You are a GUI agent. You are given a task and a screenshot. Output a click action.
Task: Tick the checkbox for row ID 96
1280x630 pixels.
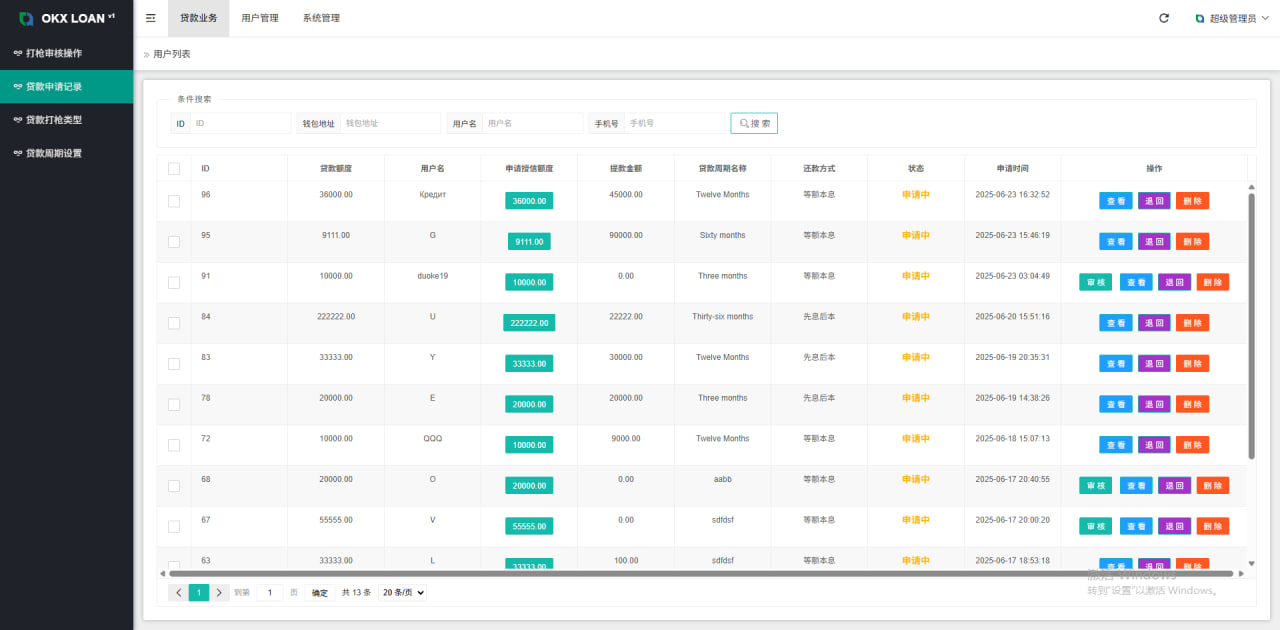coord(174,201)
